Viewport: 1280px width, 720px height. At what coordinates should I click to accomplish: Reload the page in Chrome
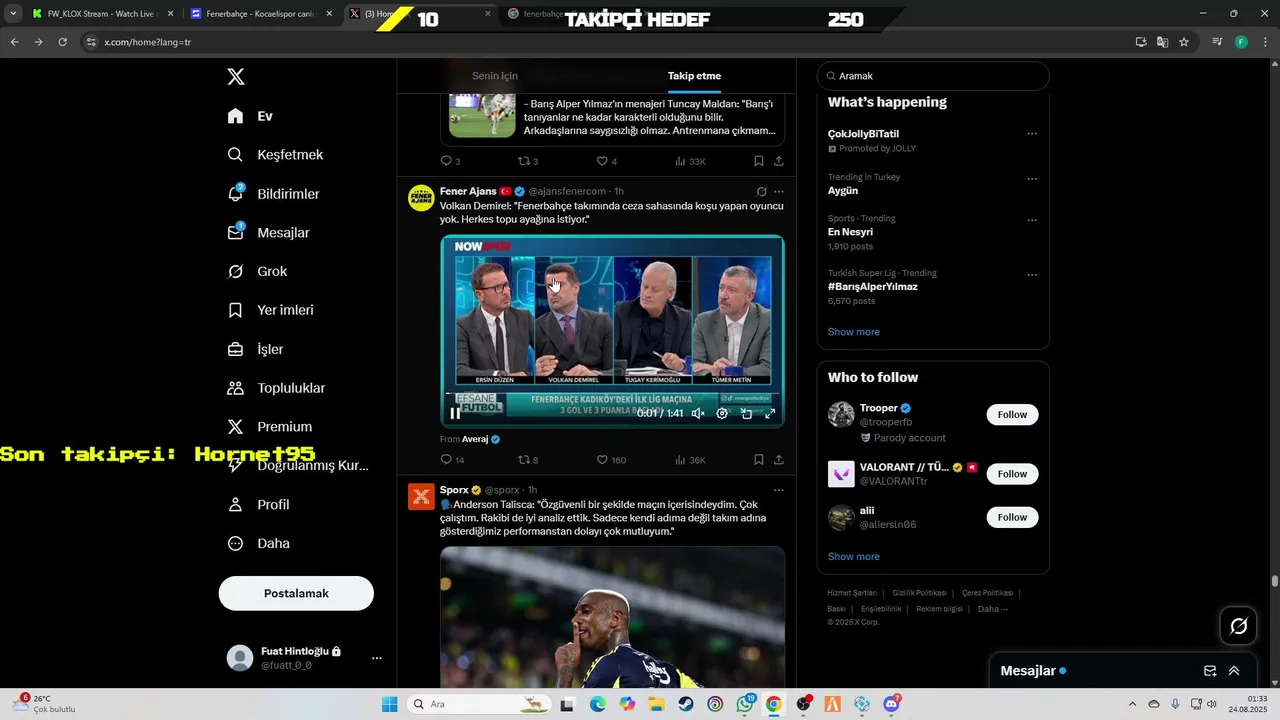click(62, 42)
